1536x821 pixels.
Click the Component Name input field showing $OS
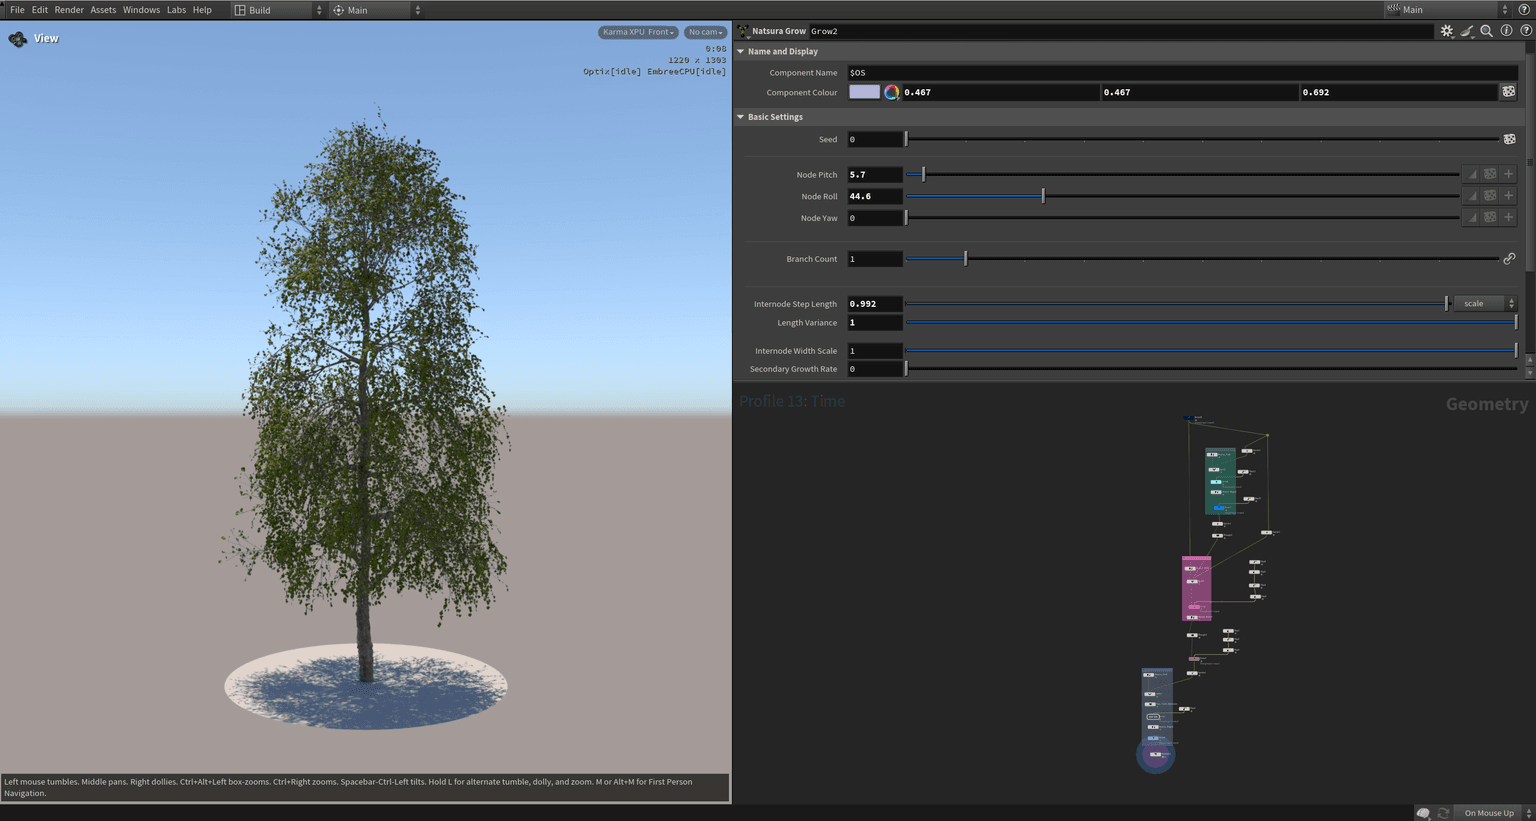pos(1000,72)
